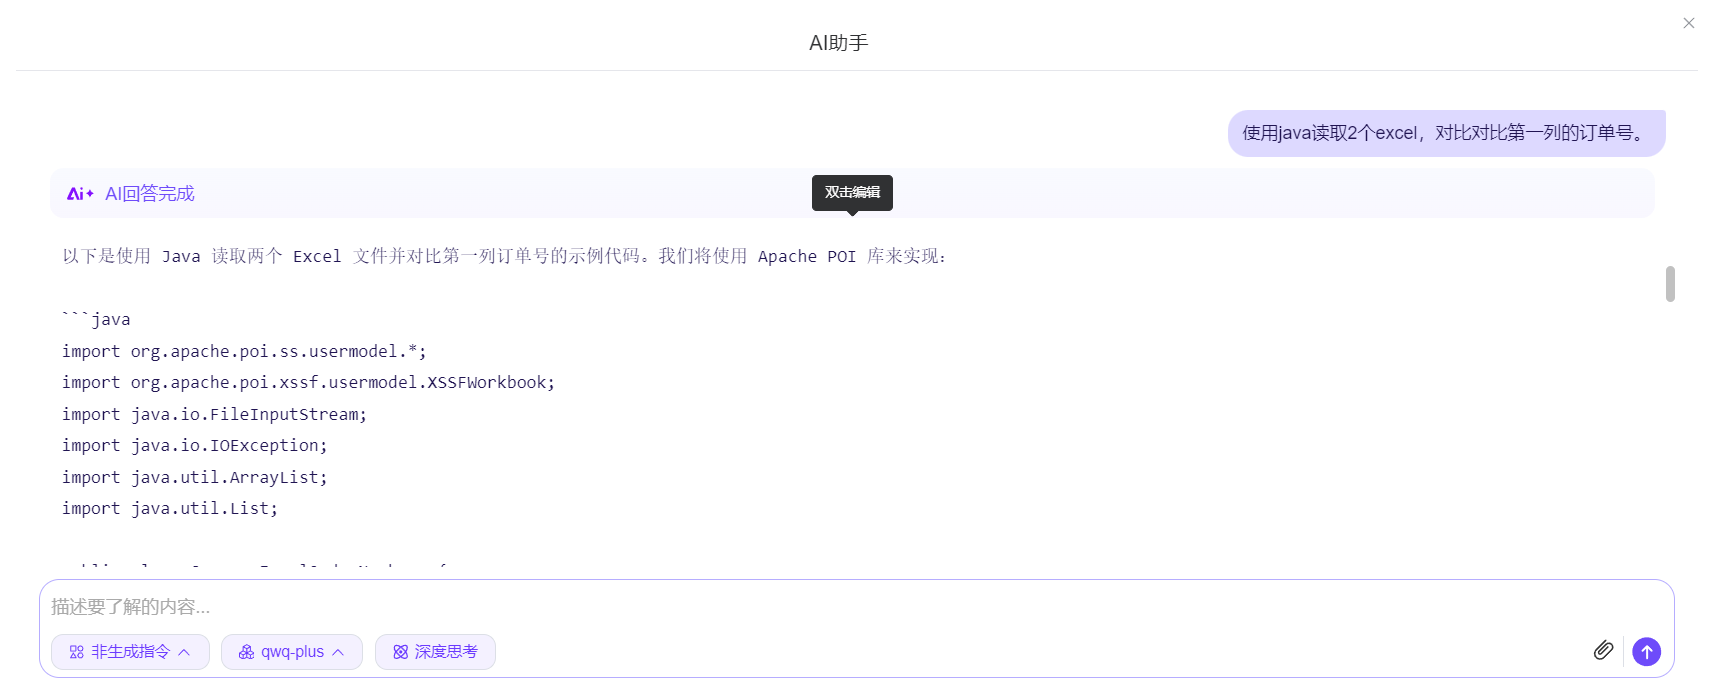The image size is (1714, 683).
Task: Click the 双击编辑 tooltip
Action: click(x=852, y=192)
